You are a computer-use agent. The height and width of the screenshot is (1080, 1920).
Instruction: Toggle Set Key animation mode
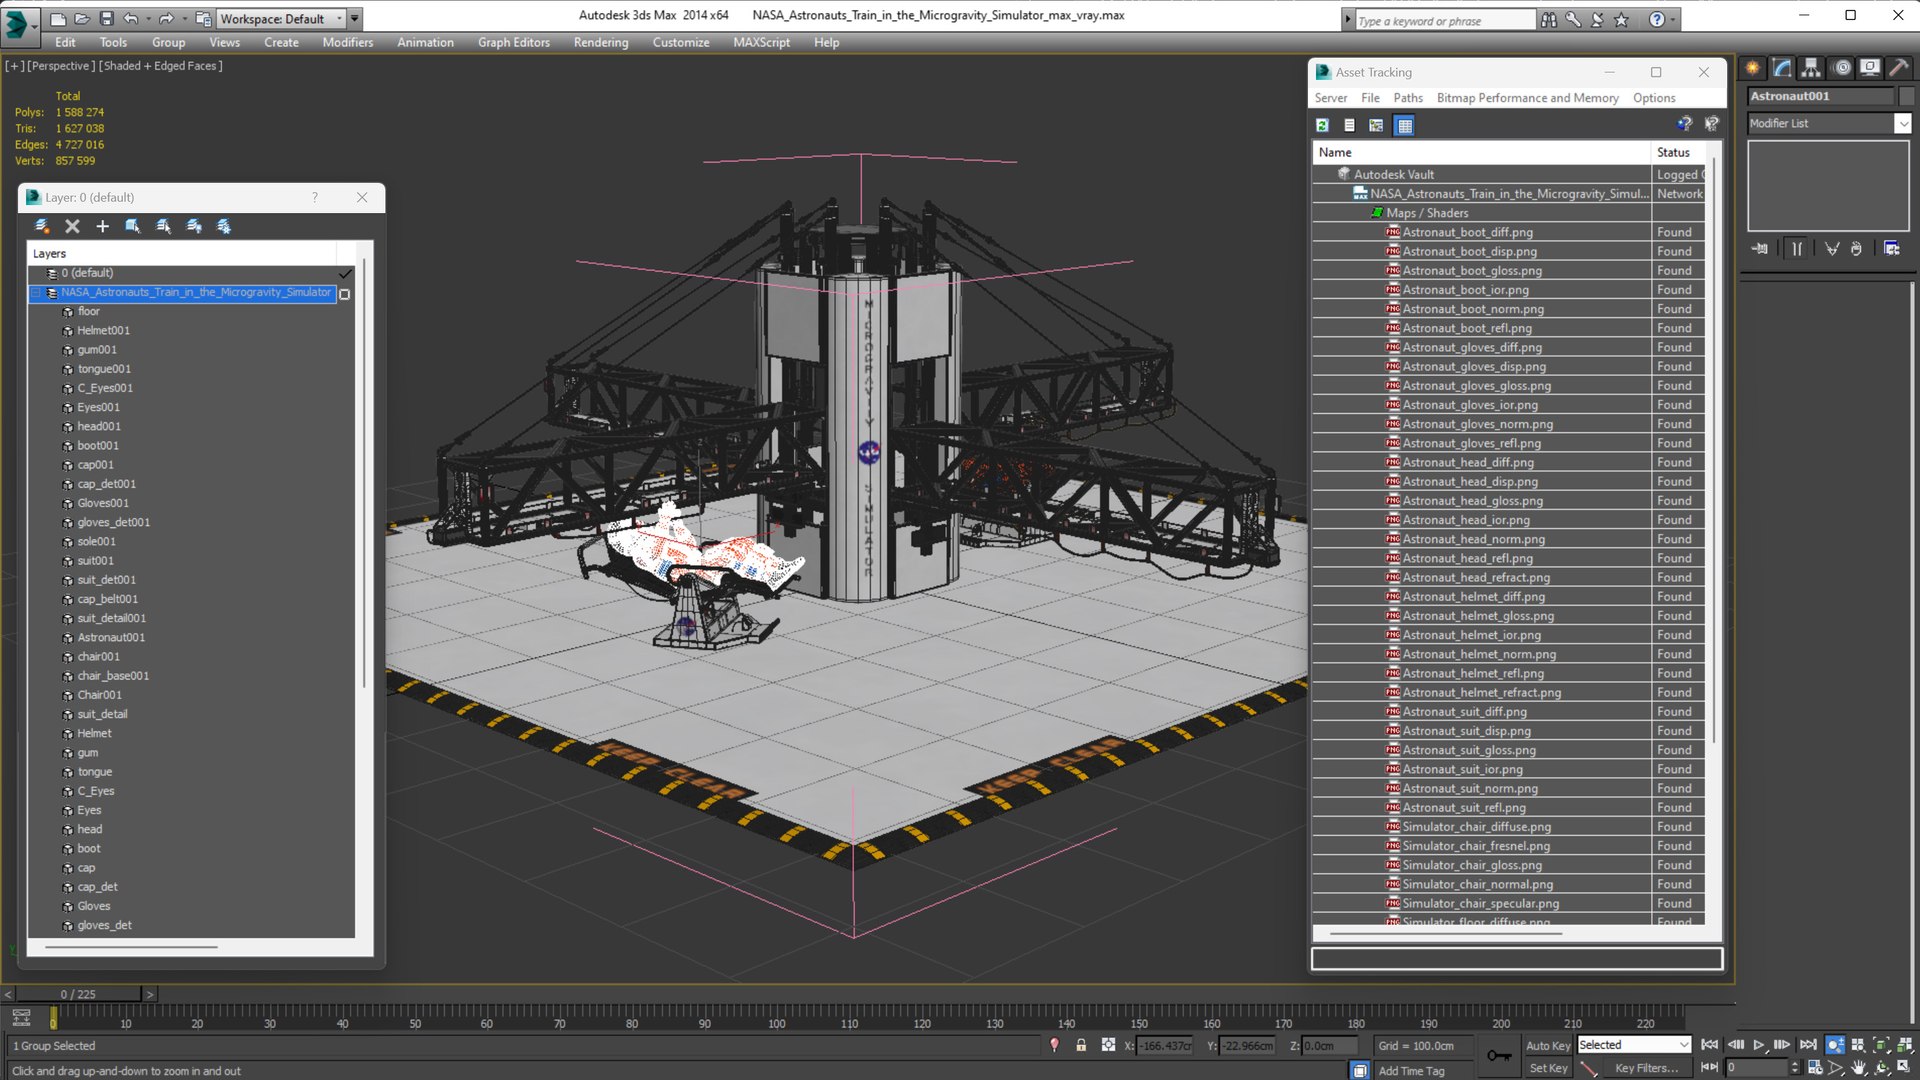pos(1548,1068)
